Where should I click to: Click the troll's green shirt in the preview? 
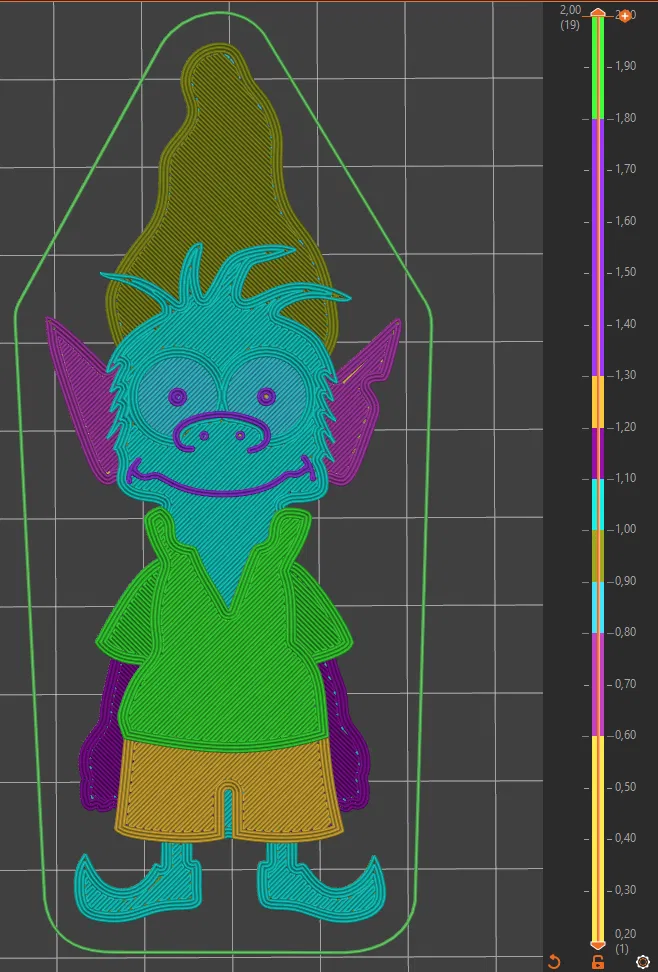pos(225,669)
